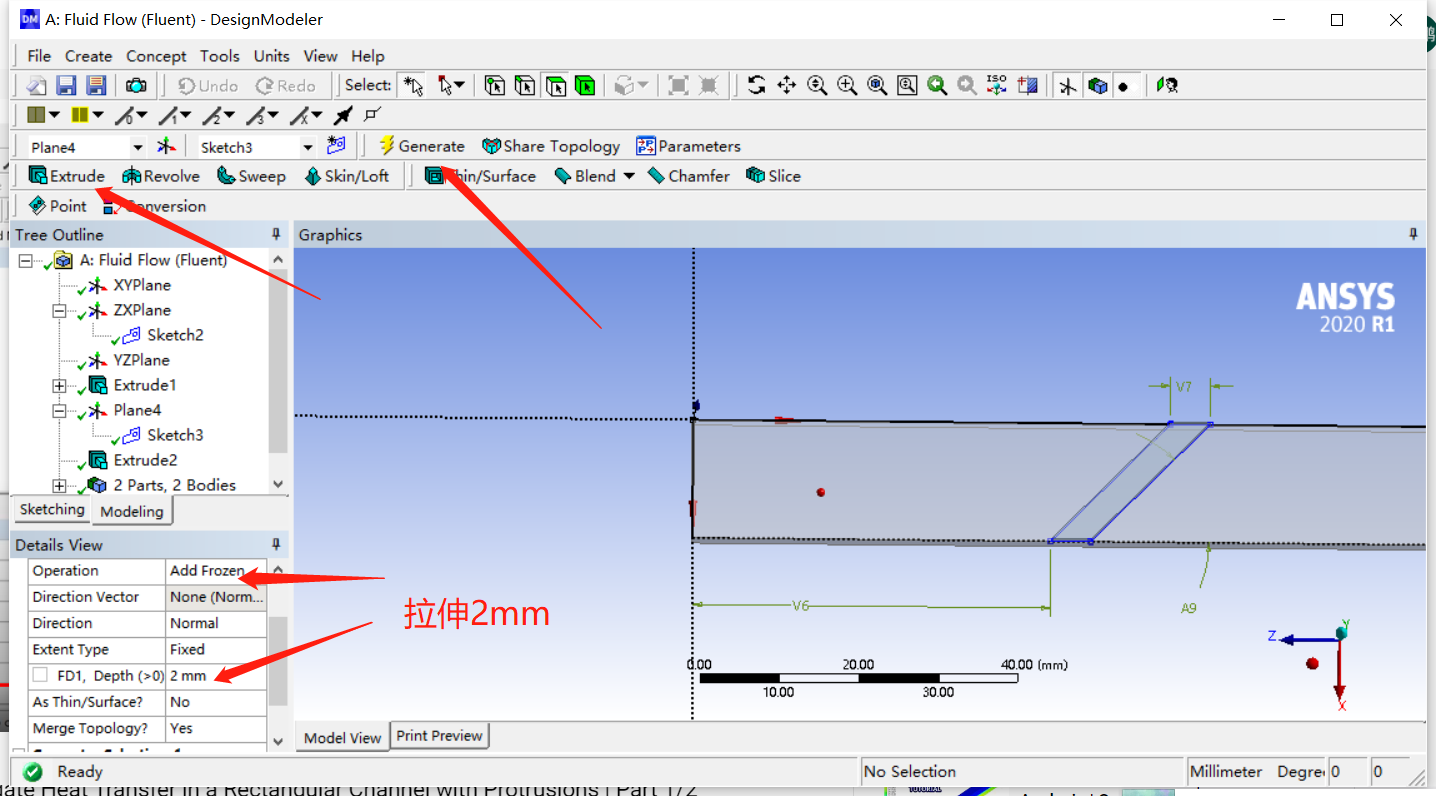Click the New Plane icon beside Plane4
Screen dimensions: 1436x796
tap(166, 146)
